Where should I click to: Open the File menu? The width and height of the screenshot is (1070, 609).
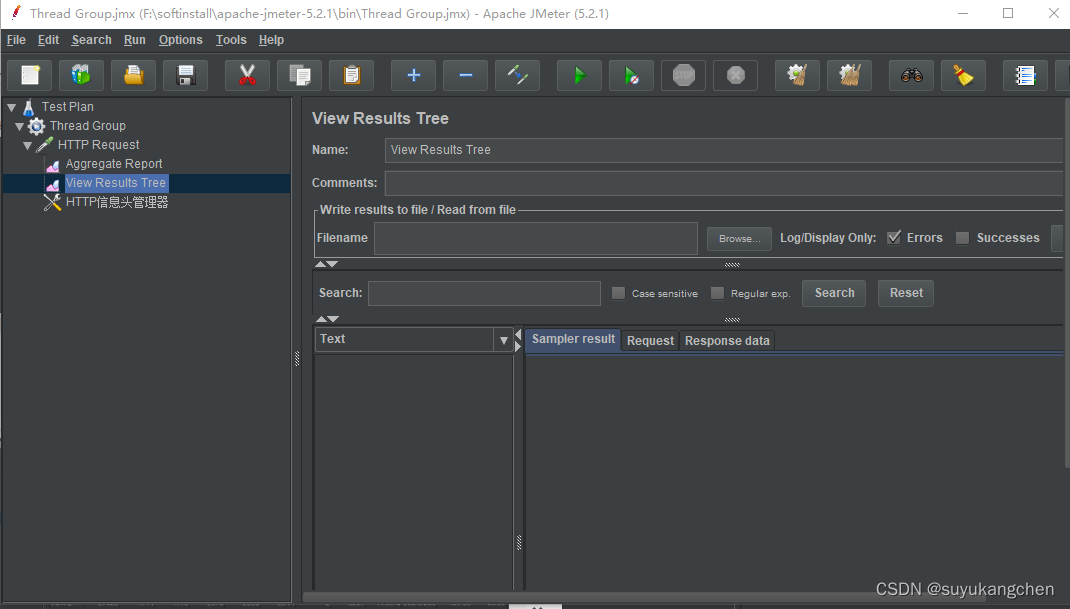16,40
